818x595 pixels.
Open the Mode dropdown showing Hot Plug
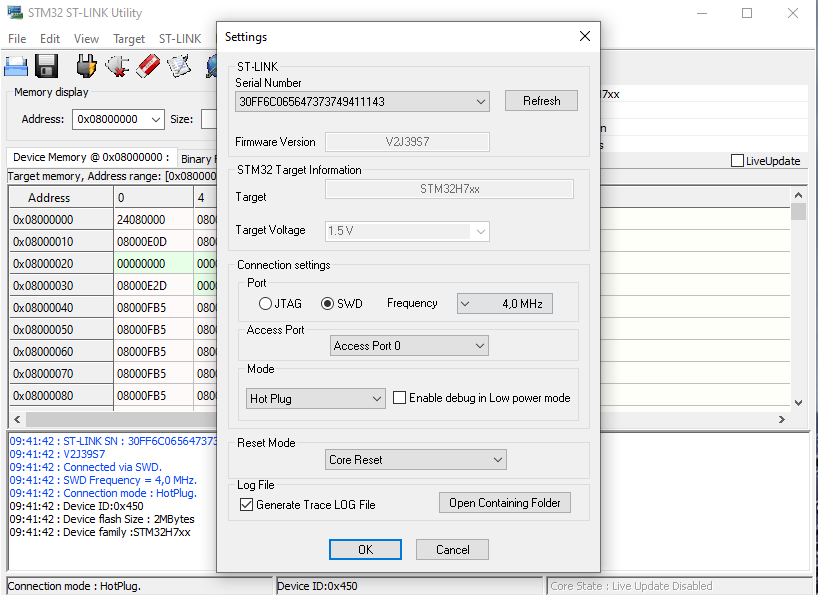click(x=316, y=398)
